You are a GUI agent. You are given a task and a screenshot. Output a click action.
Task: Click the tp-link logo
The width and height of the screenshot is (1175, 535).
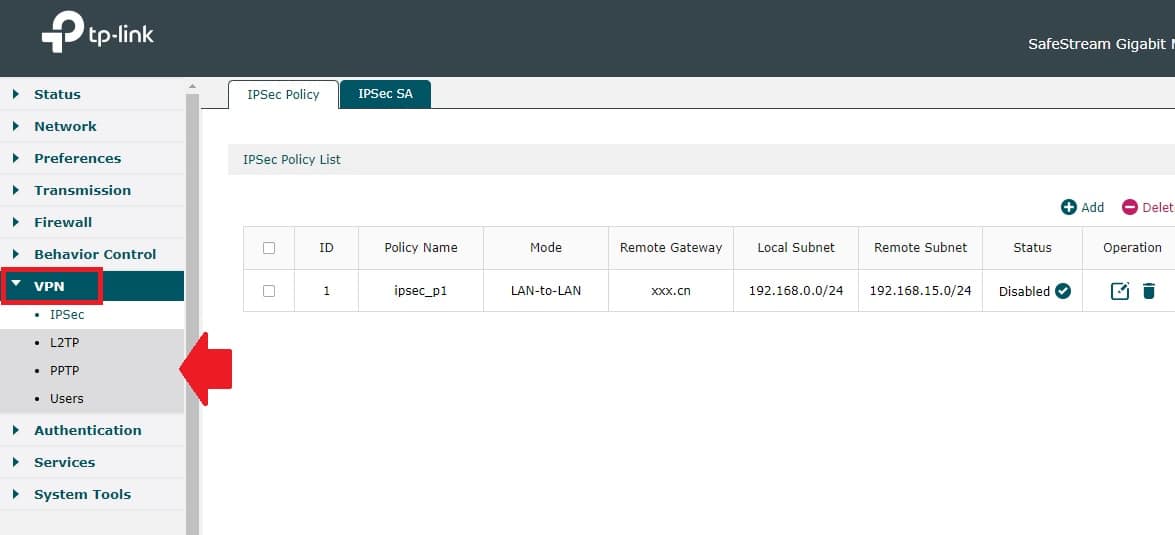coord(97,36)
